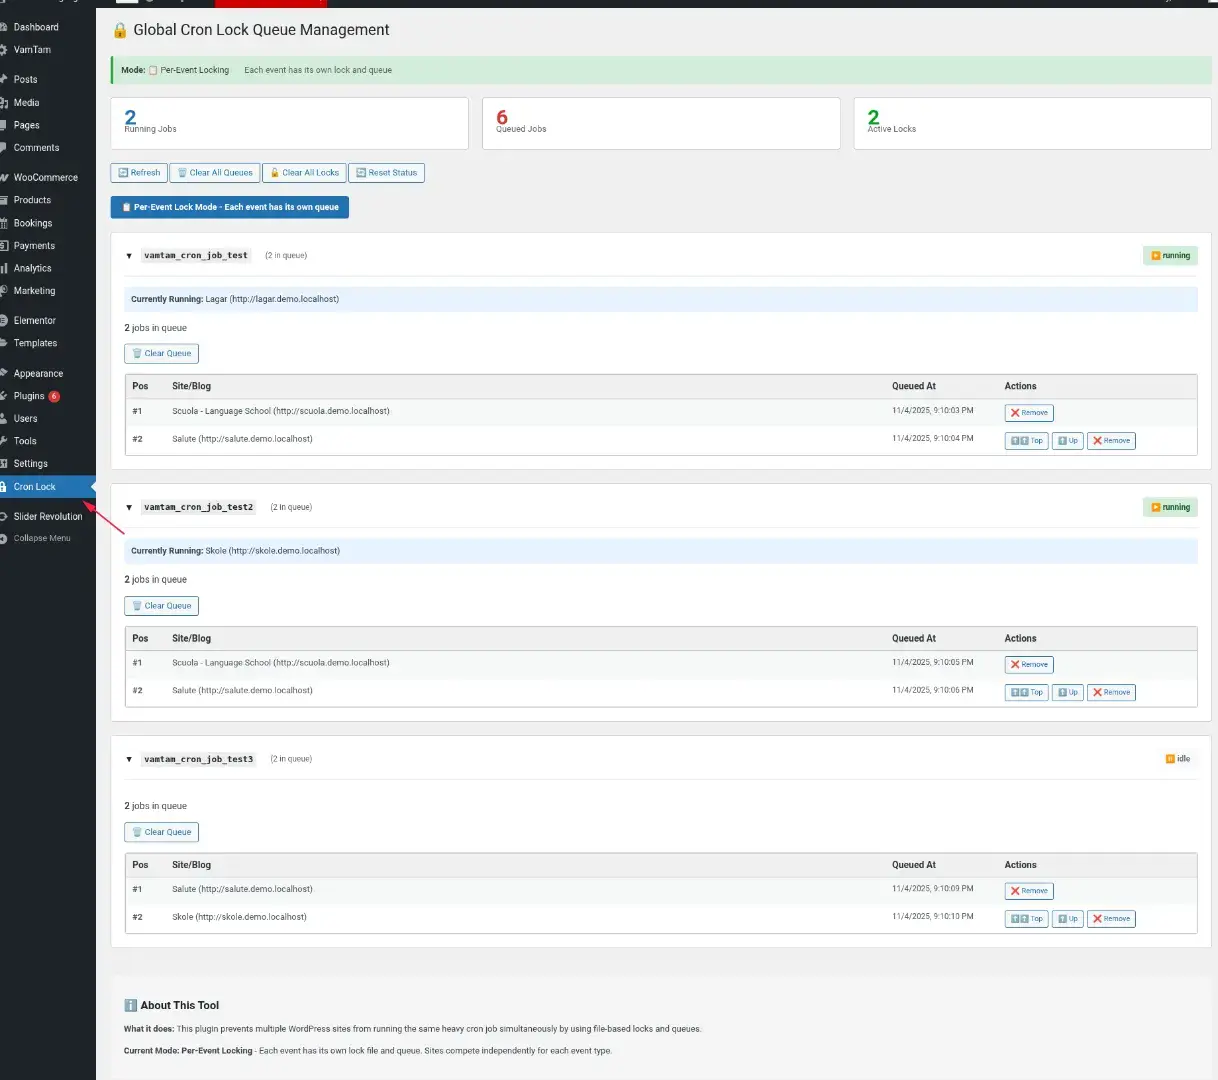This screenshot has height=1080, width=1218.
Task: Open Analytics in the sidebar
Action: tap(32, 268)
